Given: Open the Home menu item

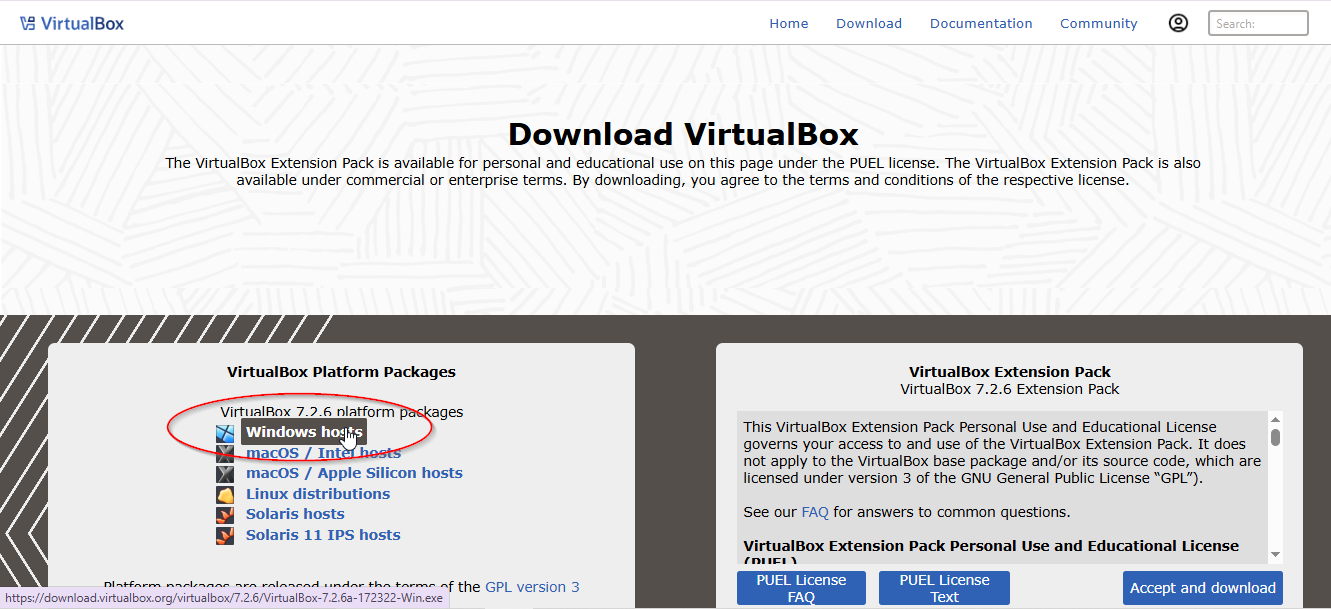Looking at the screenshot, I should pos(788,23).
